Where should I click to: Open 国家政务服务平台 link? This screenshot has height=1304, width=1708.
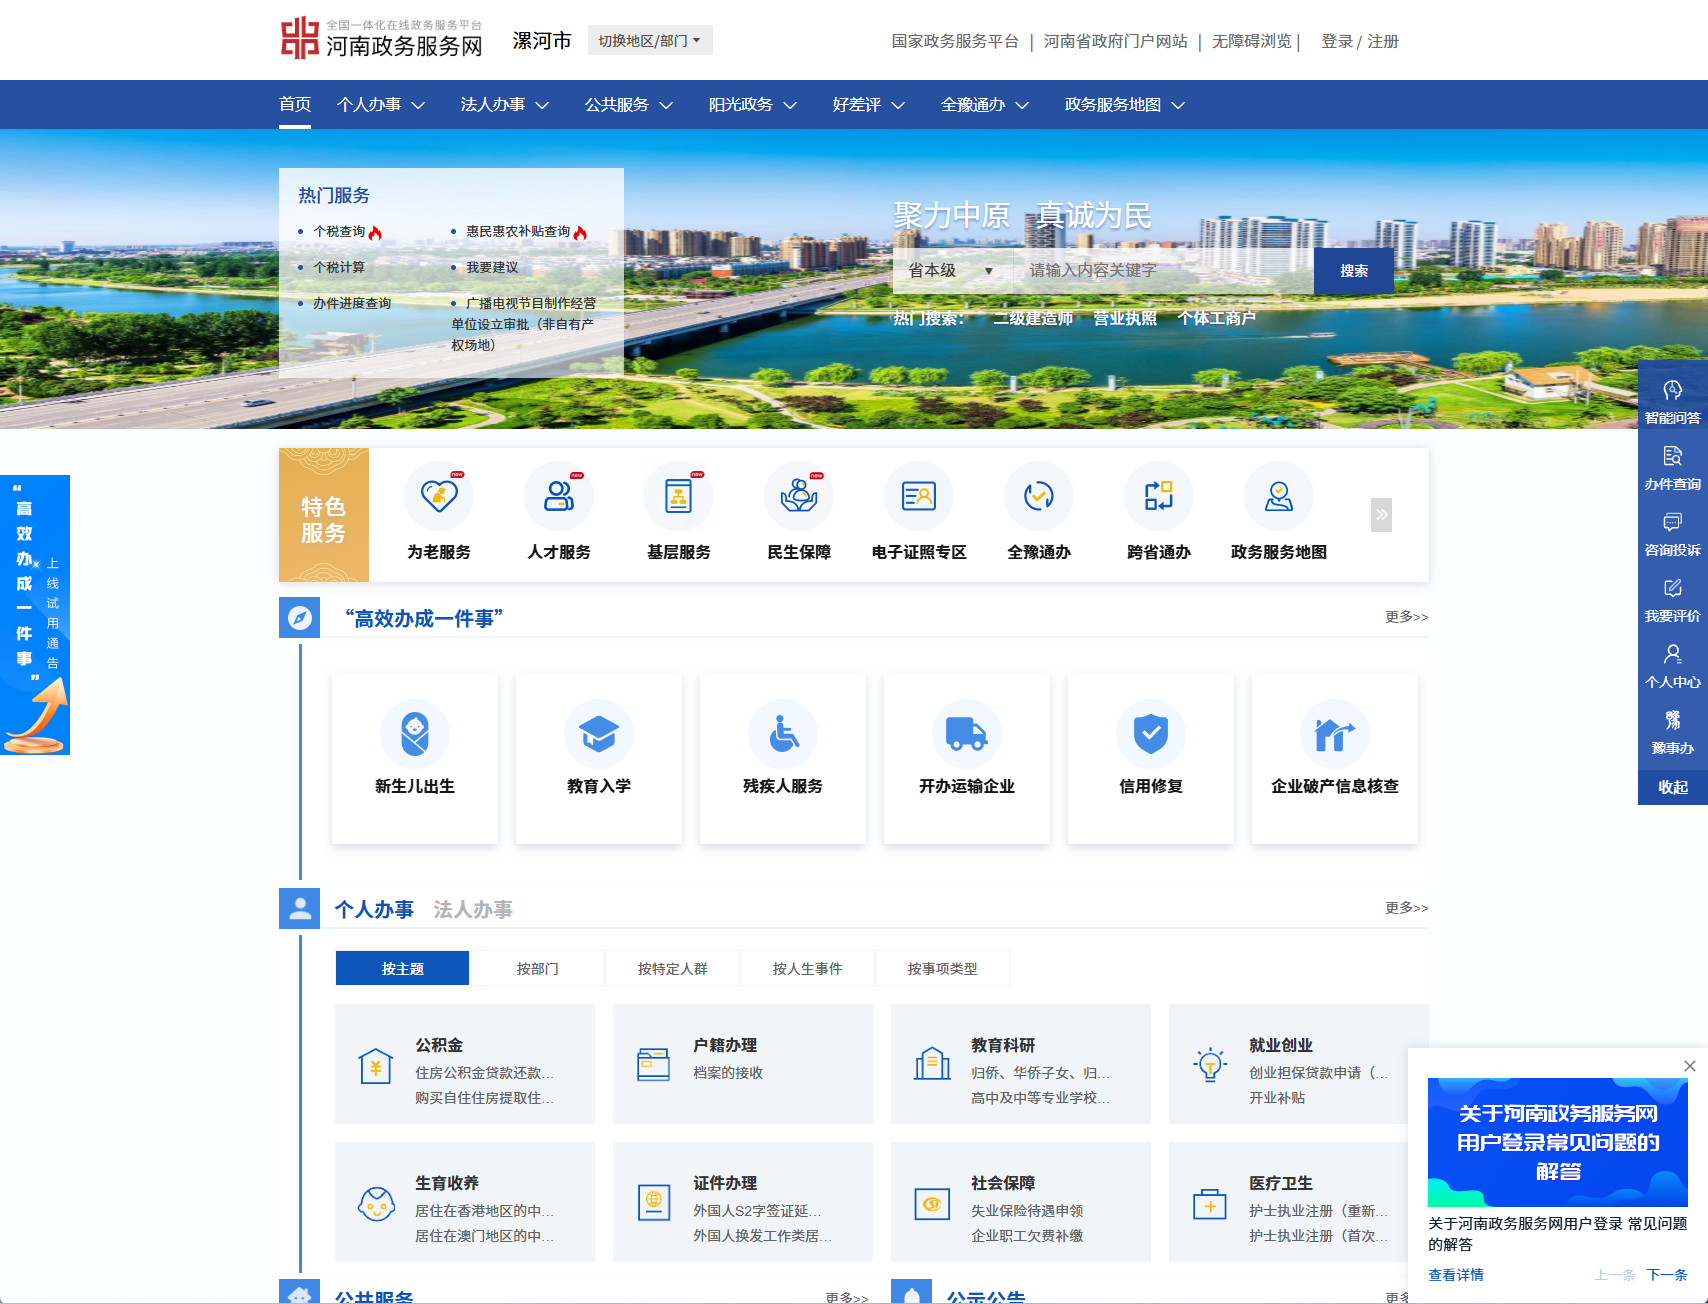tap(955, 41)
